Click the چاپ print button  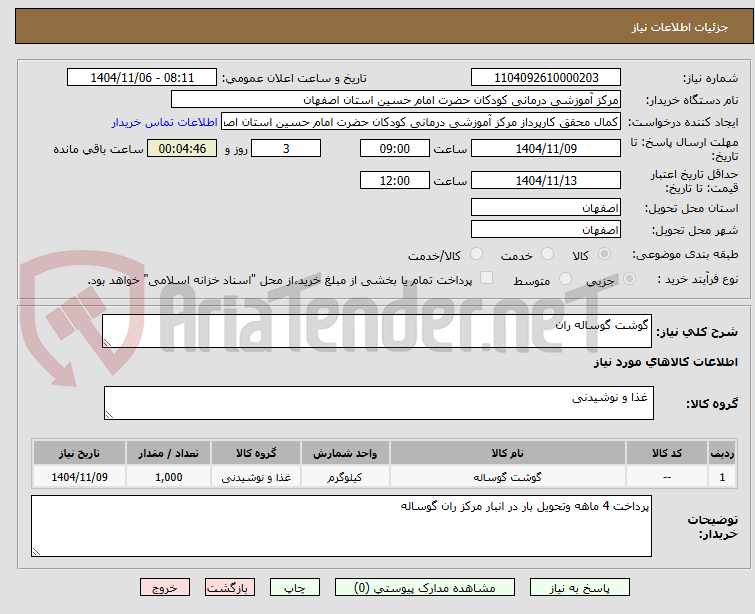coord(295,588)
